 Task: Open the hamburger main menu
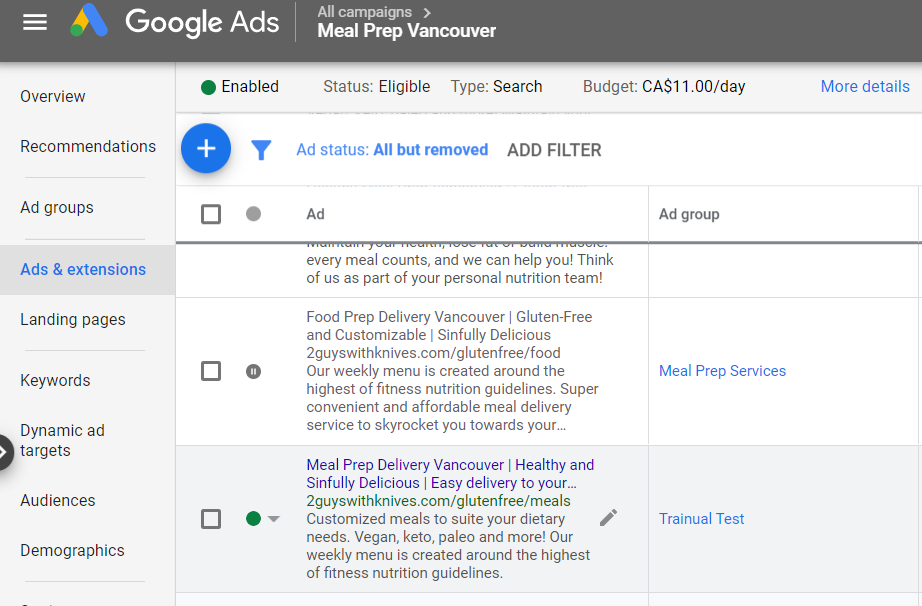click(x=35, y=22)
